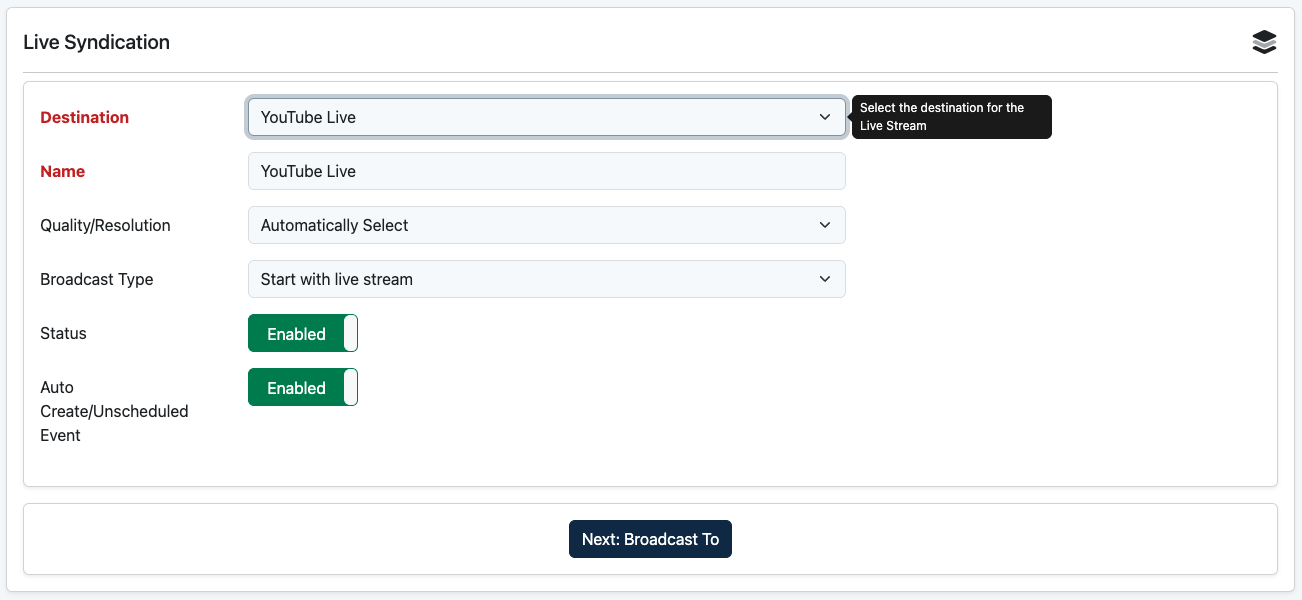Viewport: 1302px width, 600px height.
Task: Click the stacked layers icon
Action: tap(1264, 42)
